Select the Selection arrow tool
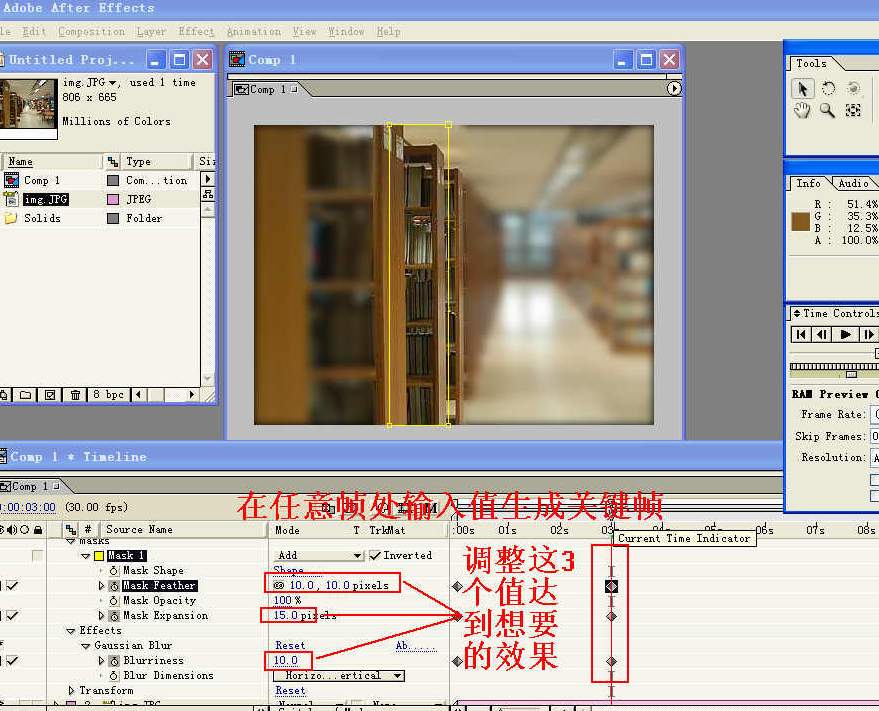The width and height of the screenshot is (879, 711). 802,89
